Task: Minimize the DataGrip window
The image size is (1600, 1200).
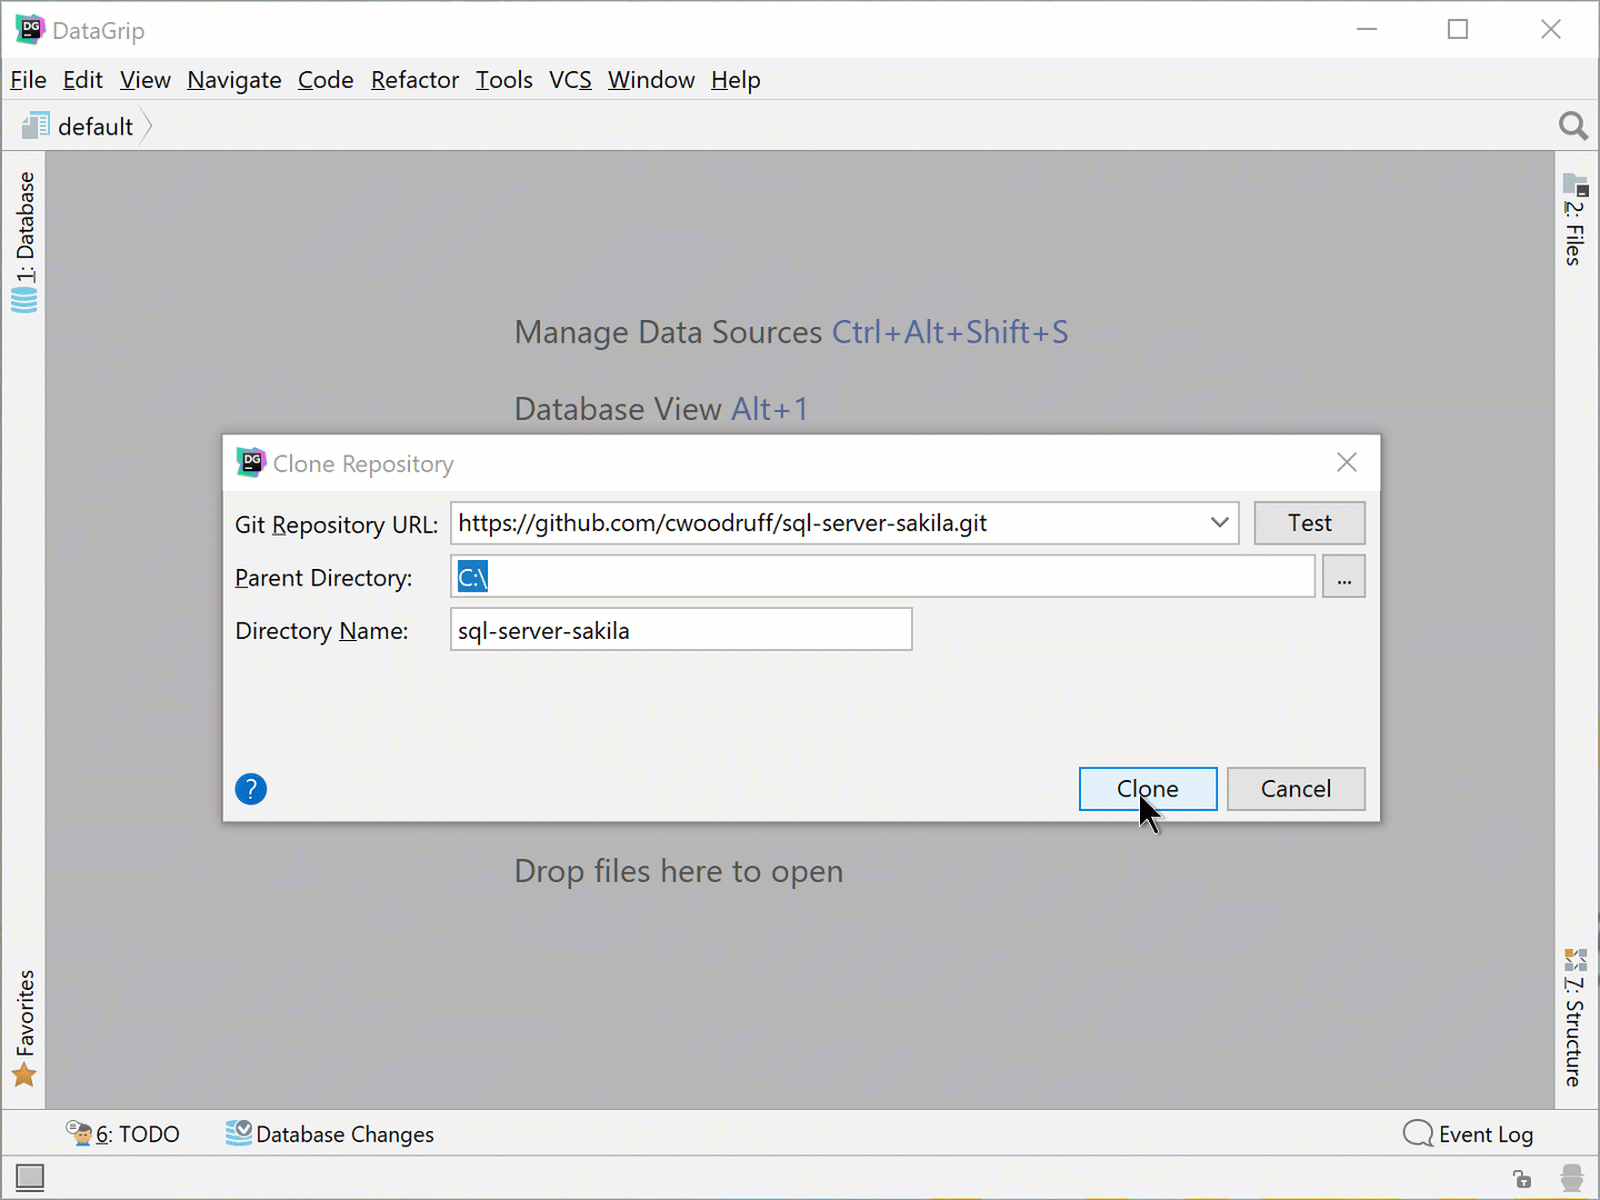Action: click(x=1366, y=29)
